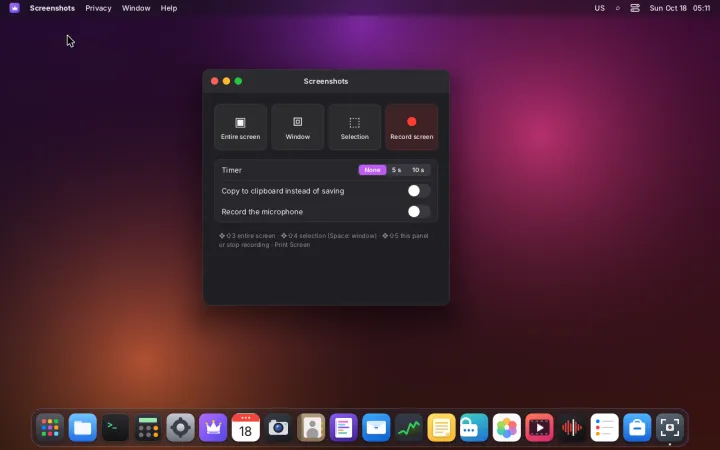The image size is (720, 450).
Task: Open System Settings gear in dock
Action: 180,428
